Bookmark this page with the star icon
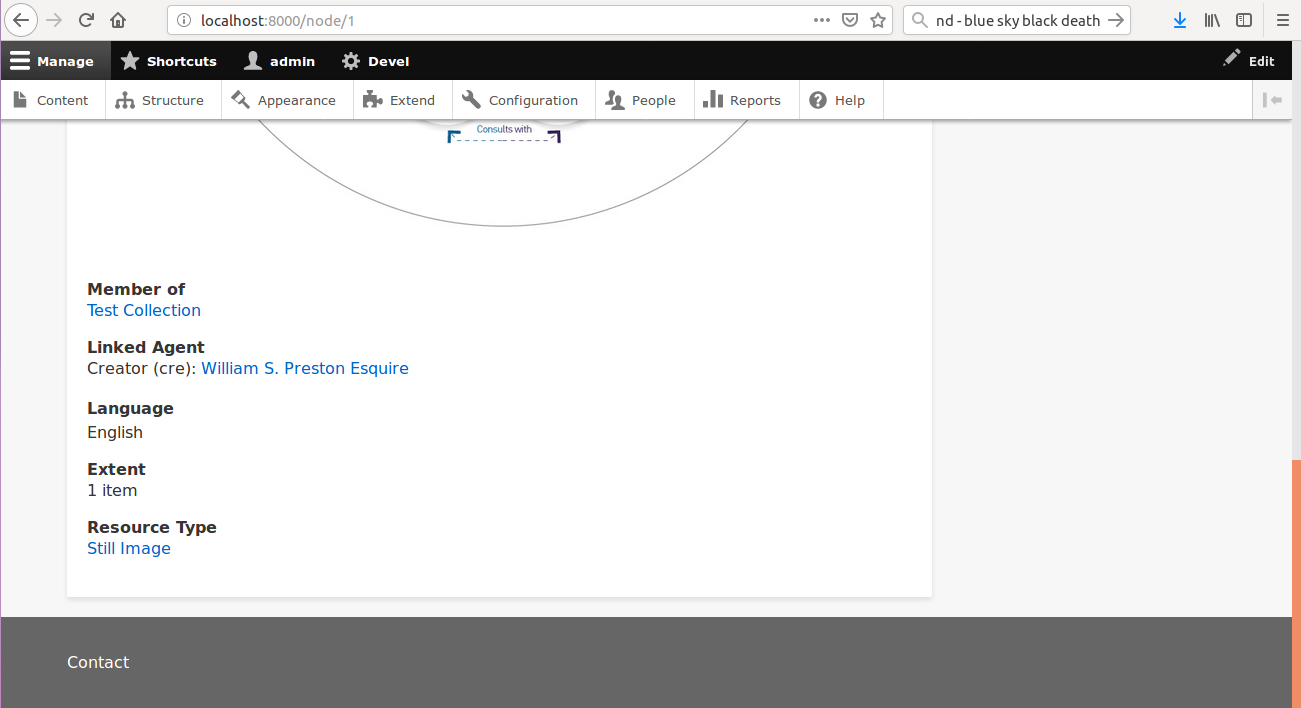The image size is (1301, 708). [x=878, y=20]
